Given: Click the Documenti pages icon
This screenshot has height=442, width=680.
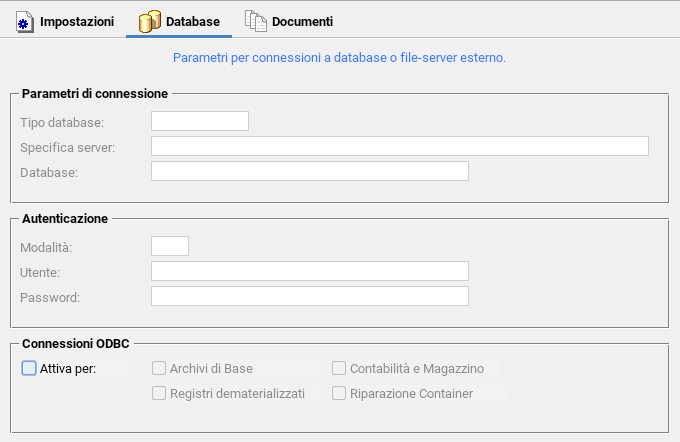Looking at the screenshot, I should tap(256, 21).
